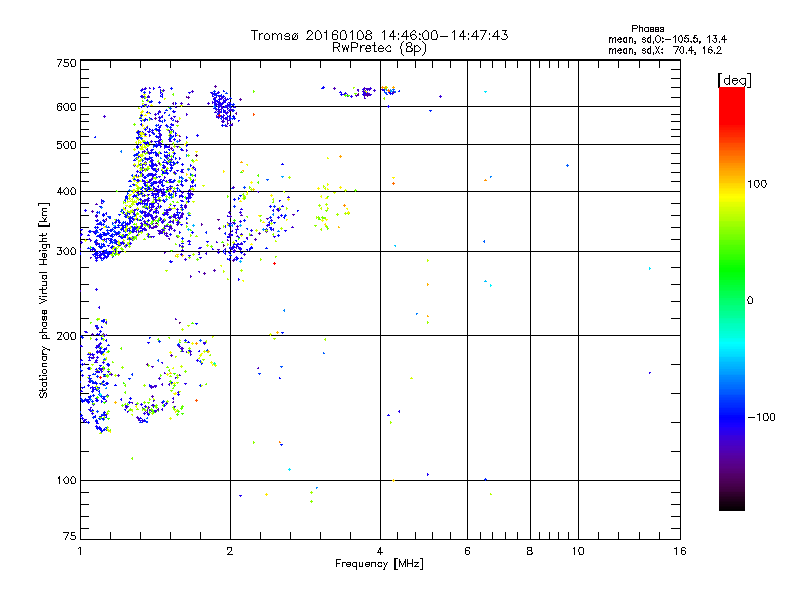Click the colorbar tick label '0'
800x600 pixels.
tap(749, 301)
